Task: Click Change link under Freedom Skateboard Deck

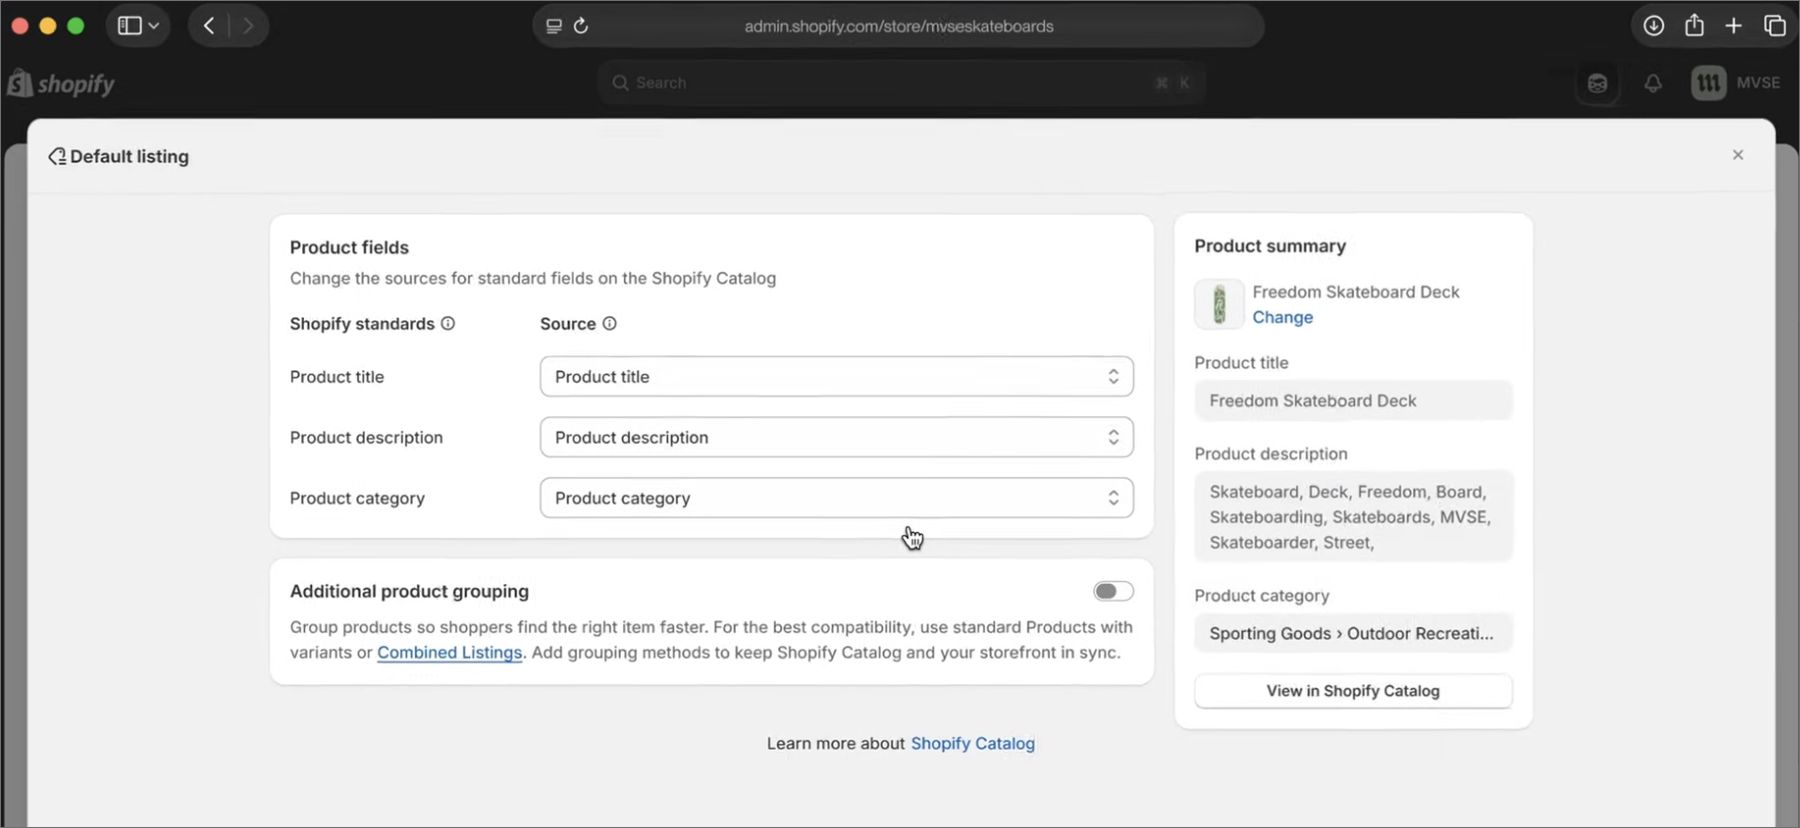Action: pyautogui.click(x=1282, y=318)
